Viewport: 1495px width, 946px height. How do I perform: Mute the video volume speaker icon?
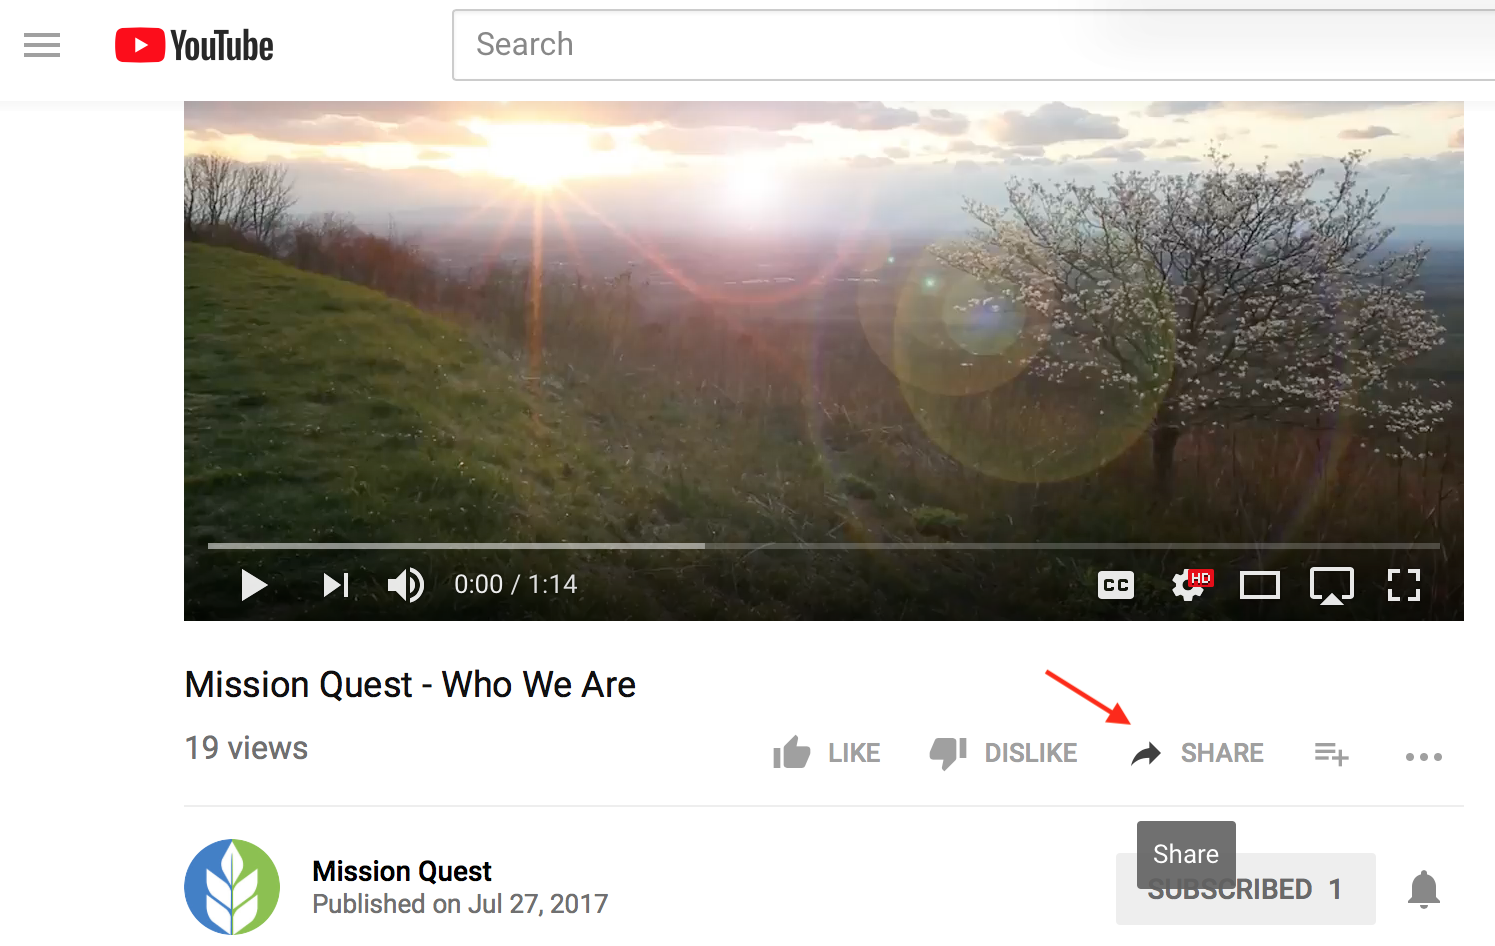pyautogui.click(x=406, y=585)
